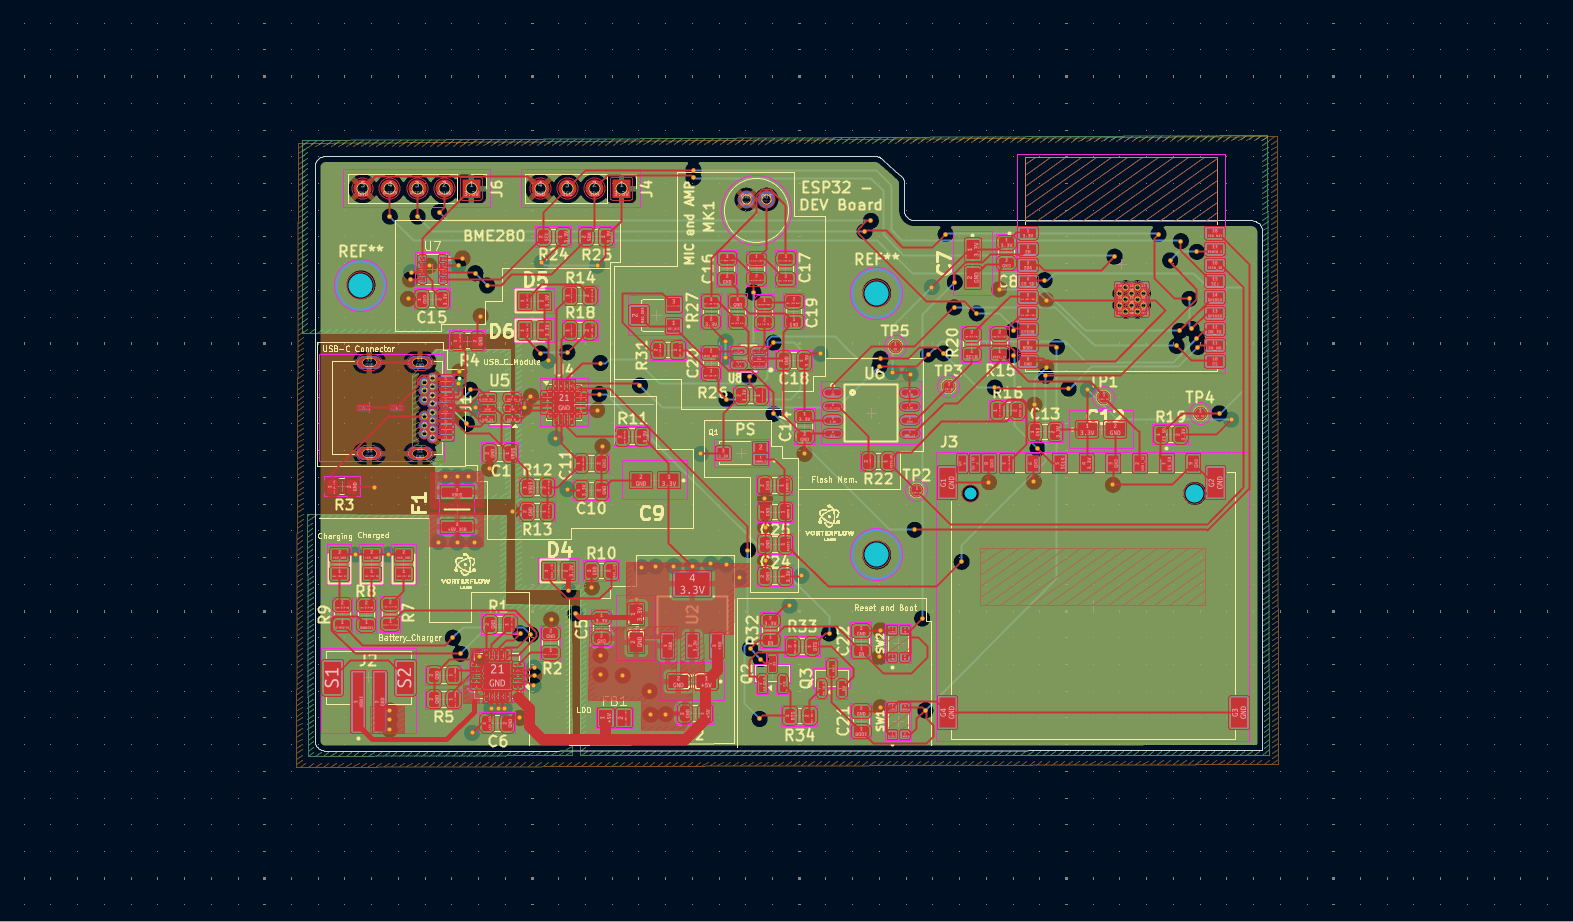
Task: Select the R5 resistor label
Action: coord(443,716)
